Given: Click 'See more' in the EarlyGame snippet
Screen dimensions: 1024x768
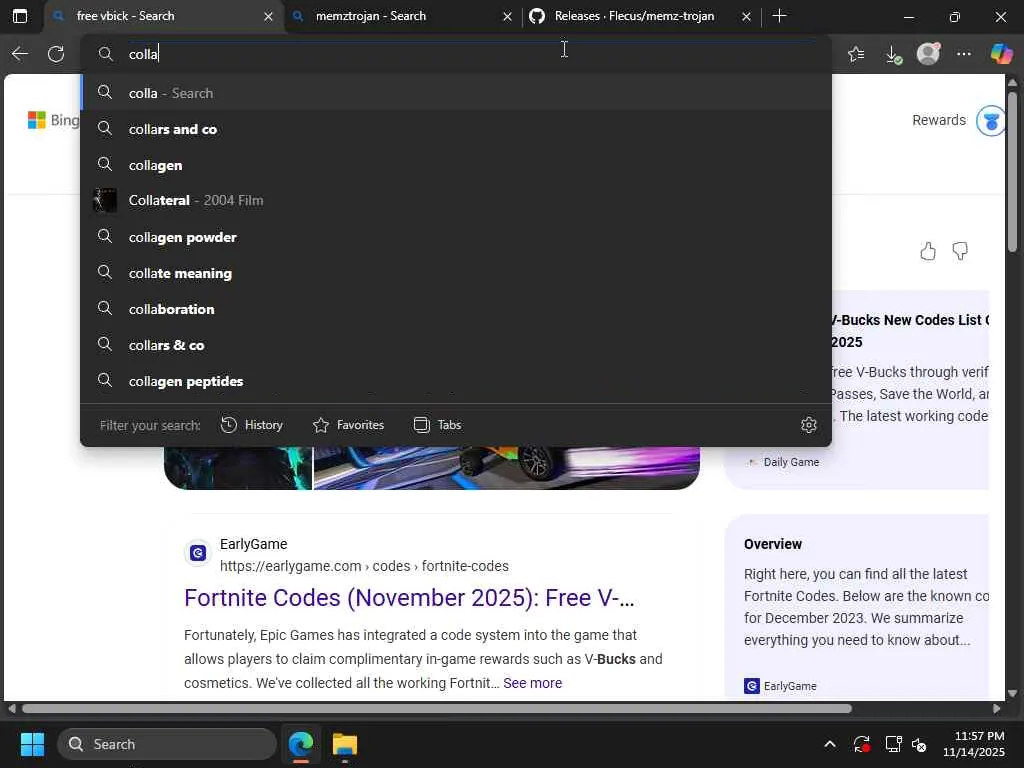Looking at the screenshot, I should [532, 683].
